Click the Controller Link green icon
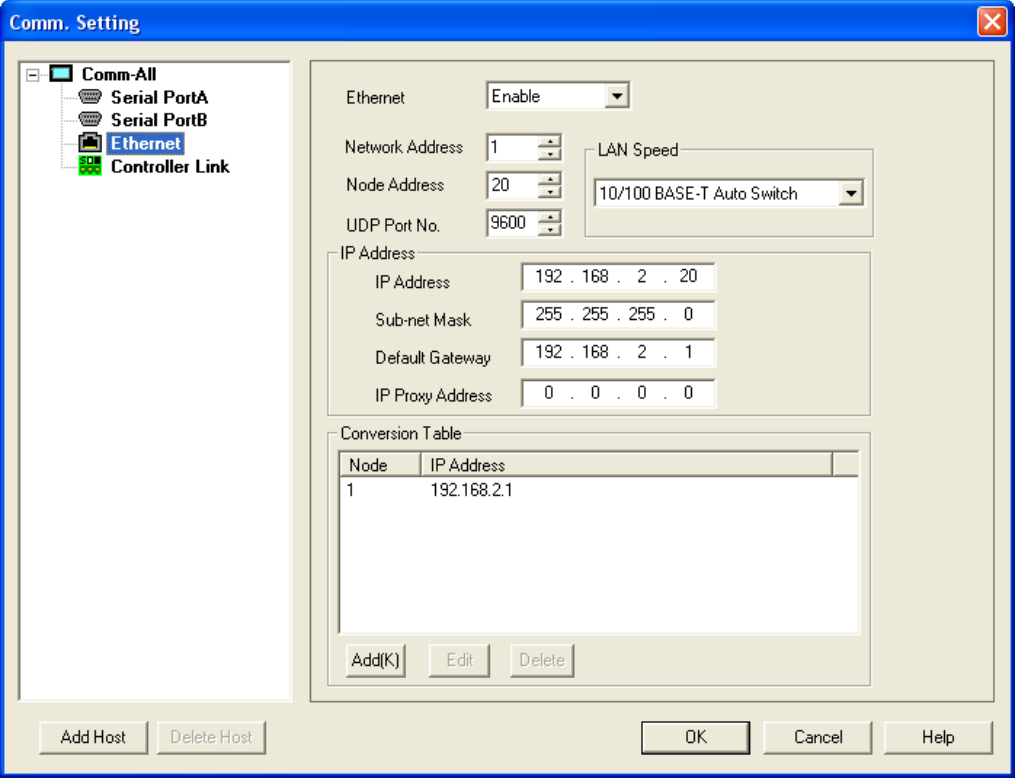This screenshot has width=1015, height=778. (x=91, y=166)
